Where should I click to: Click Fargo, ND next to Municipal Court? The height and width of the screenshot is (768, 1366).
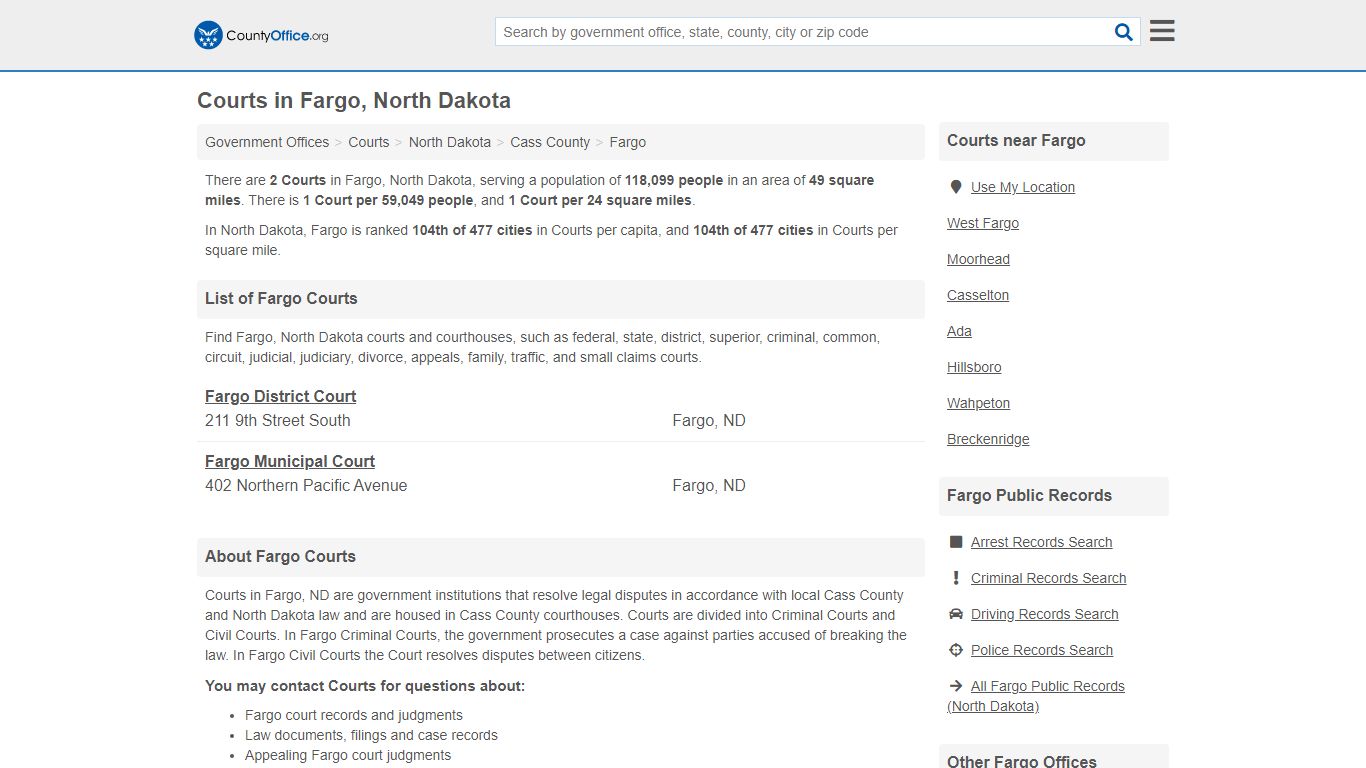(709, 485)
